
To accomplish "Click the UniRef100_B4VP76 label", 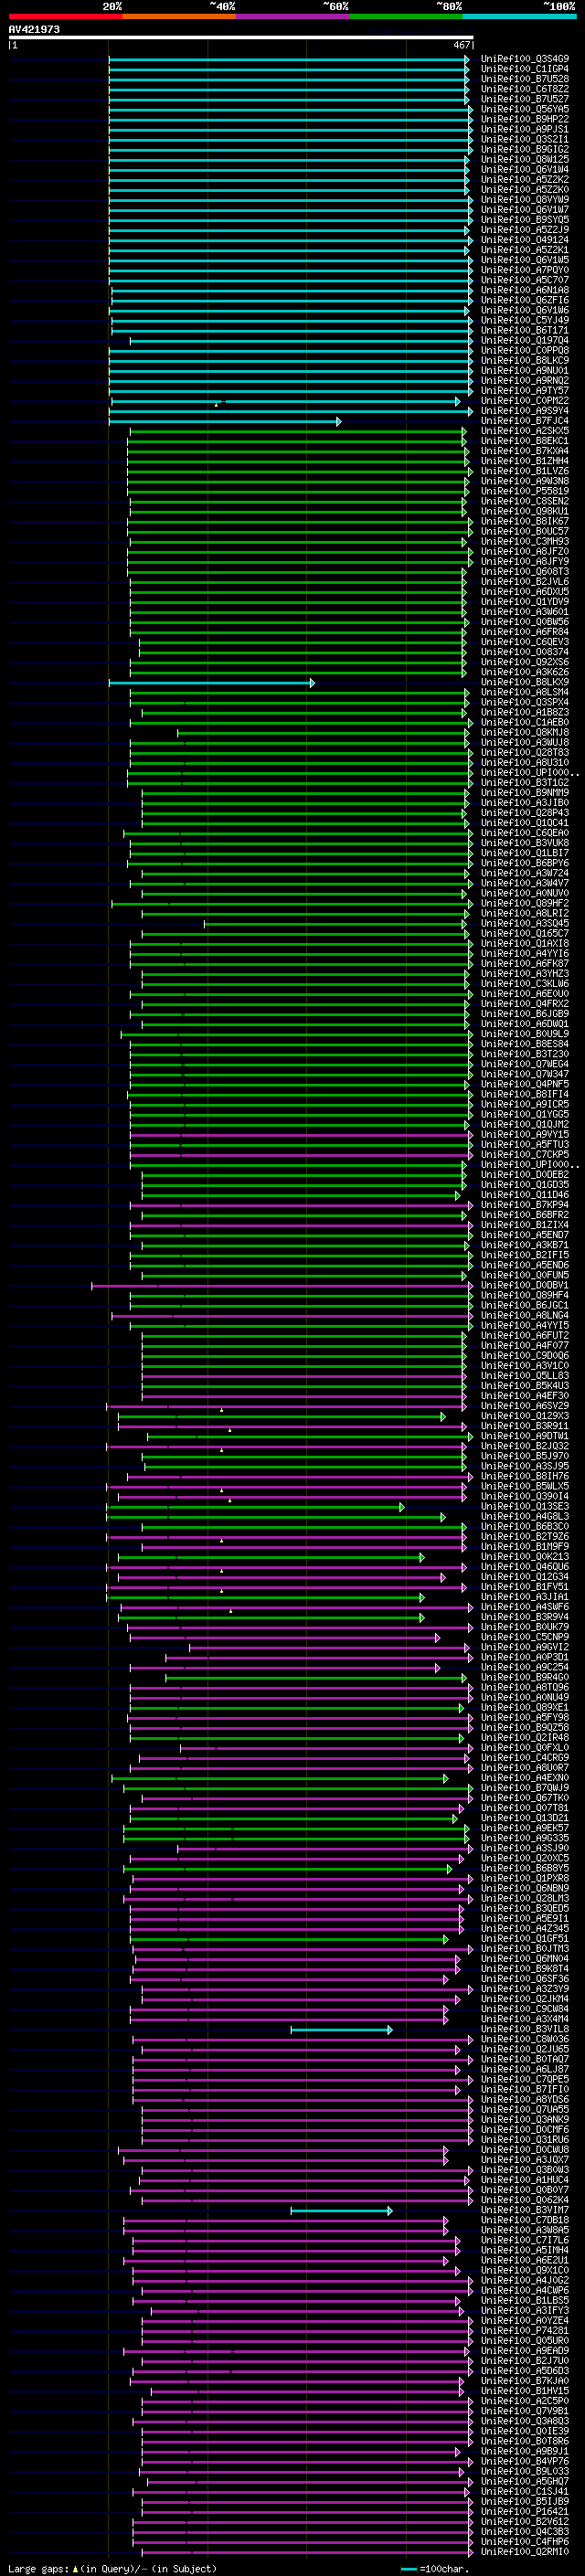I will pyautogui.click(x=525, y=2462).
